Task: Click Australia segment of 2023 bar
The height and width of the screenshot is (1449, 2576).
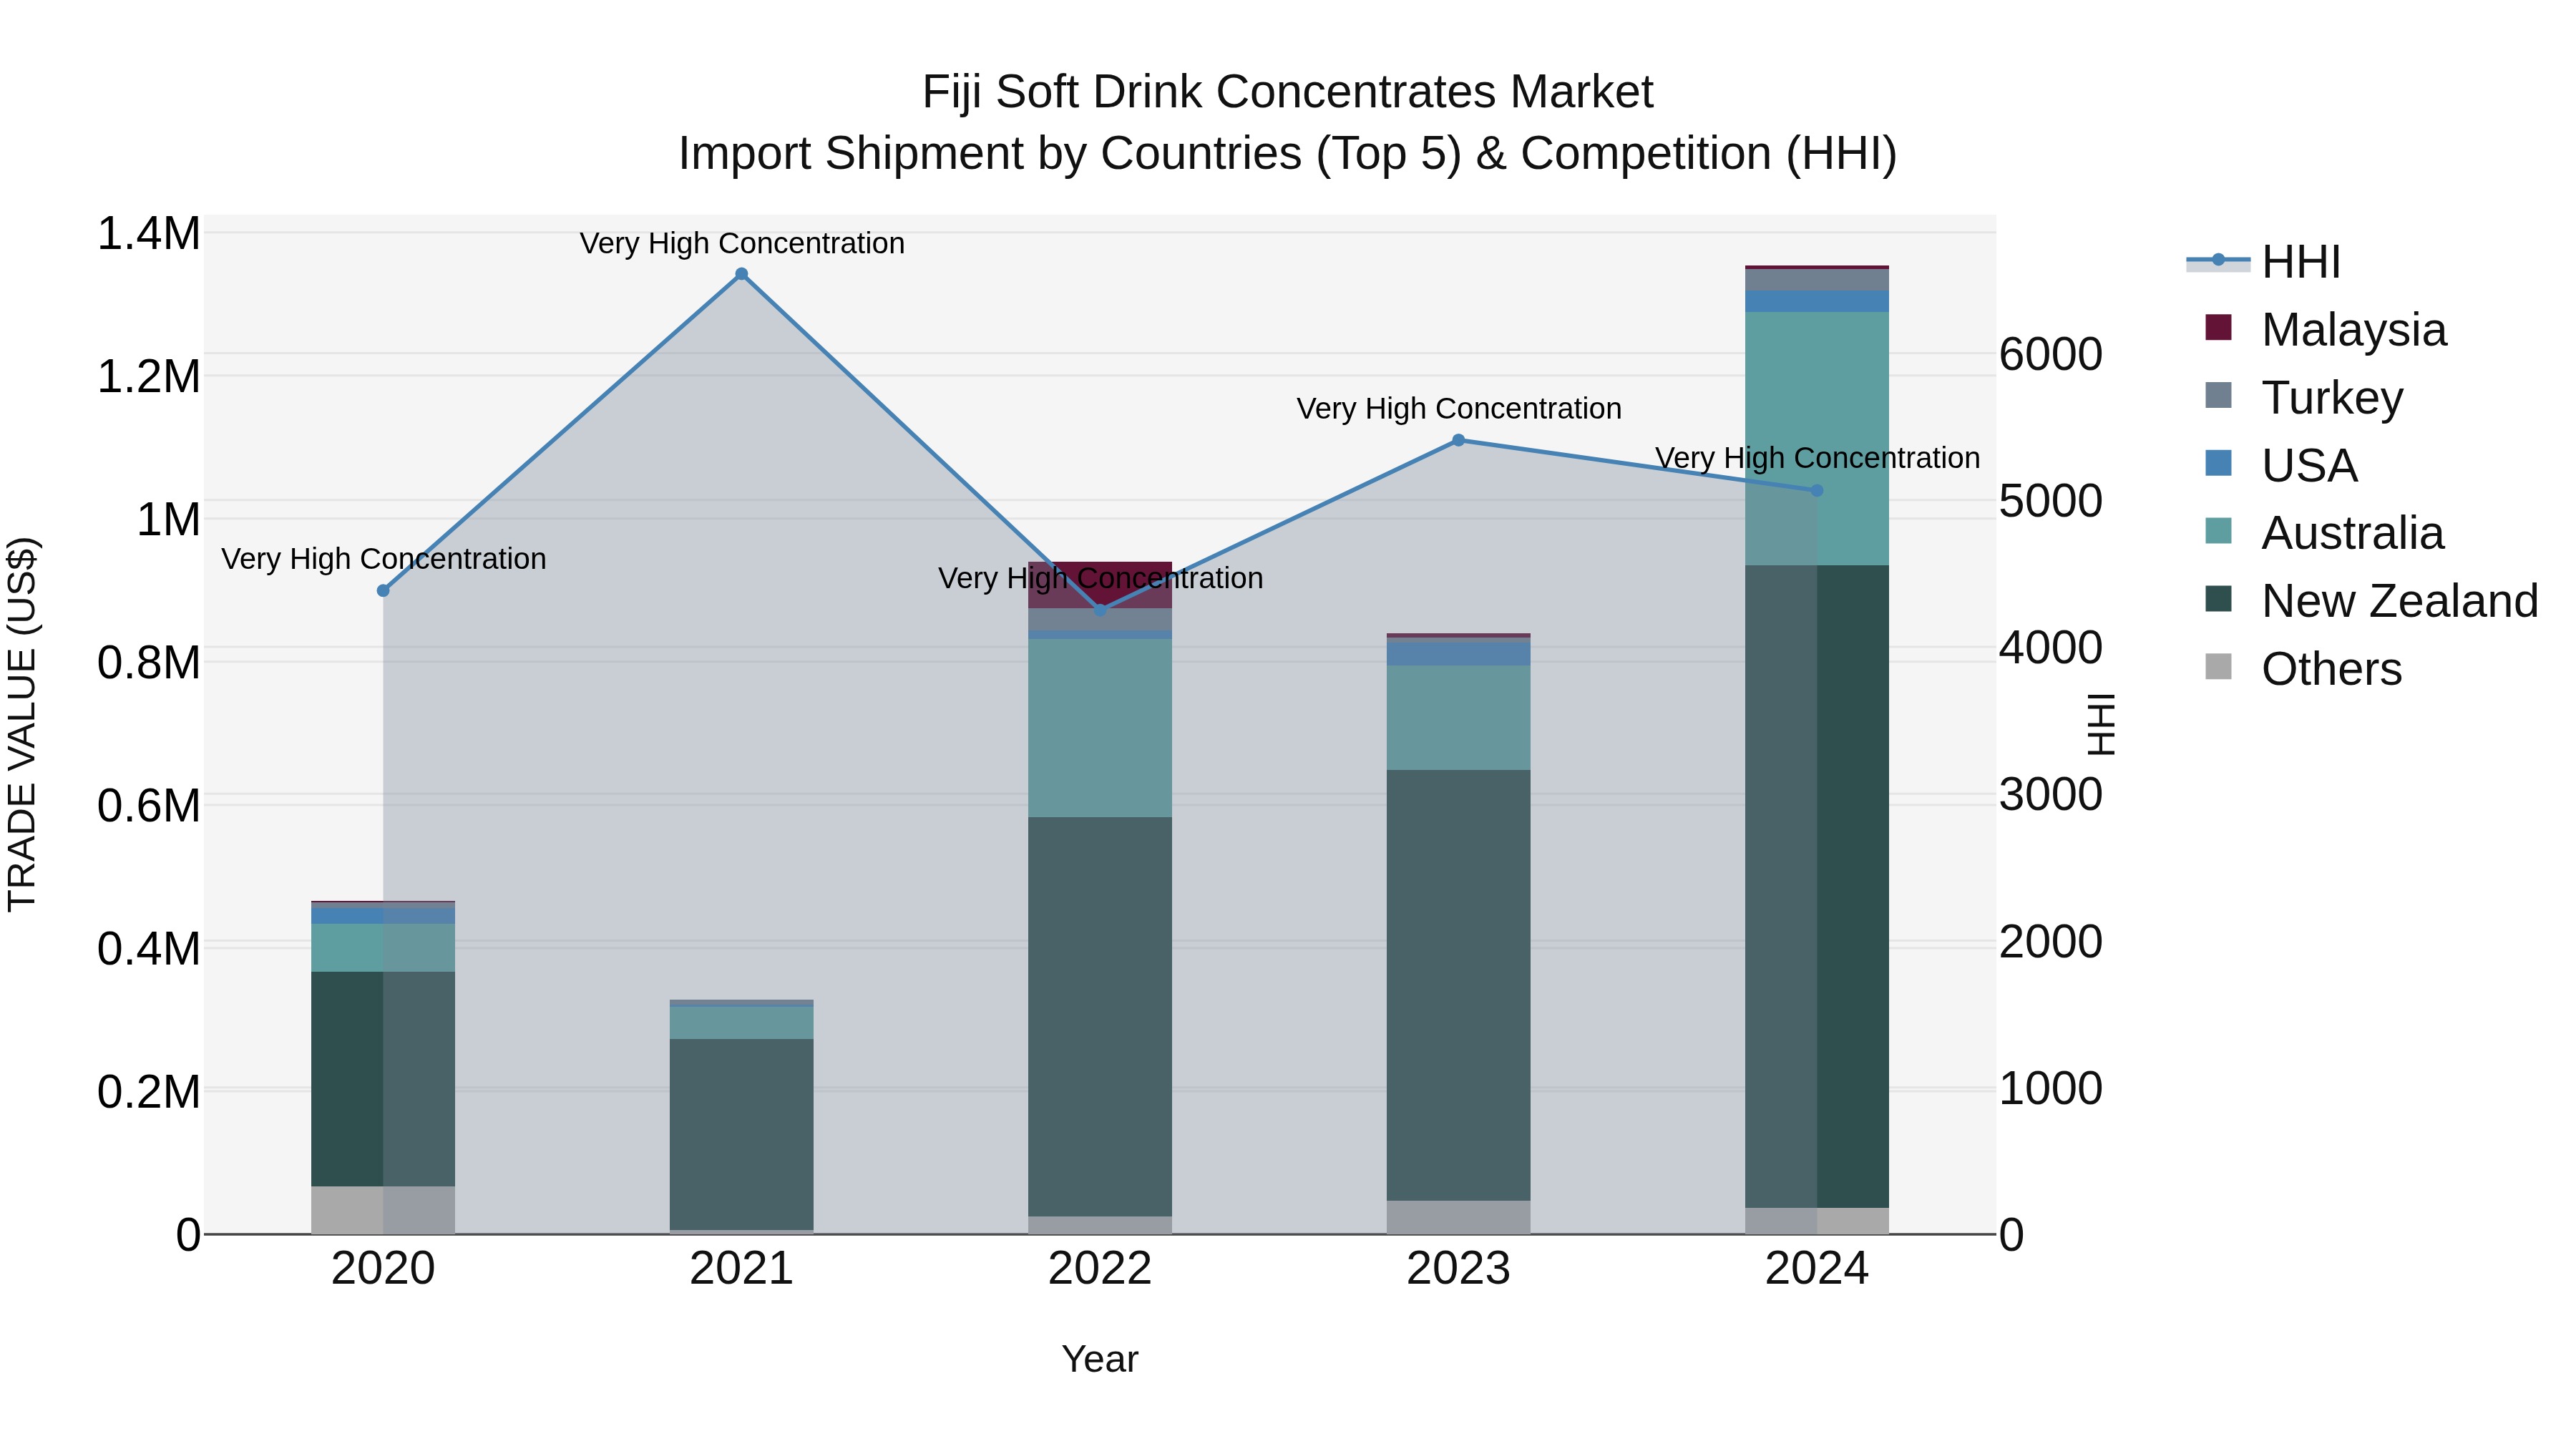Action: [1459, 718]
